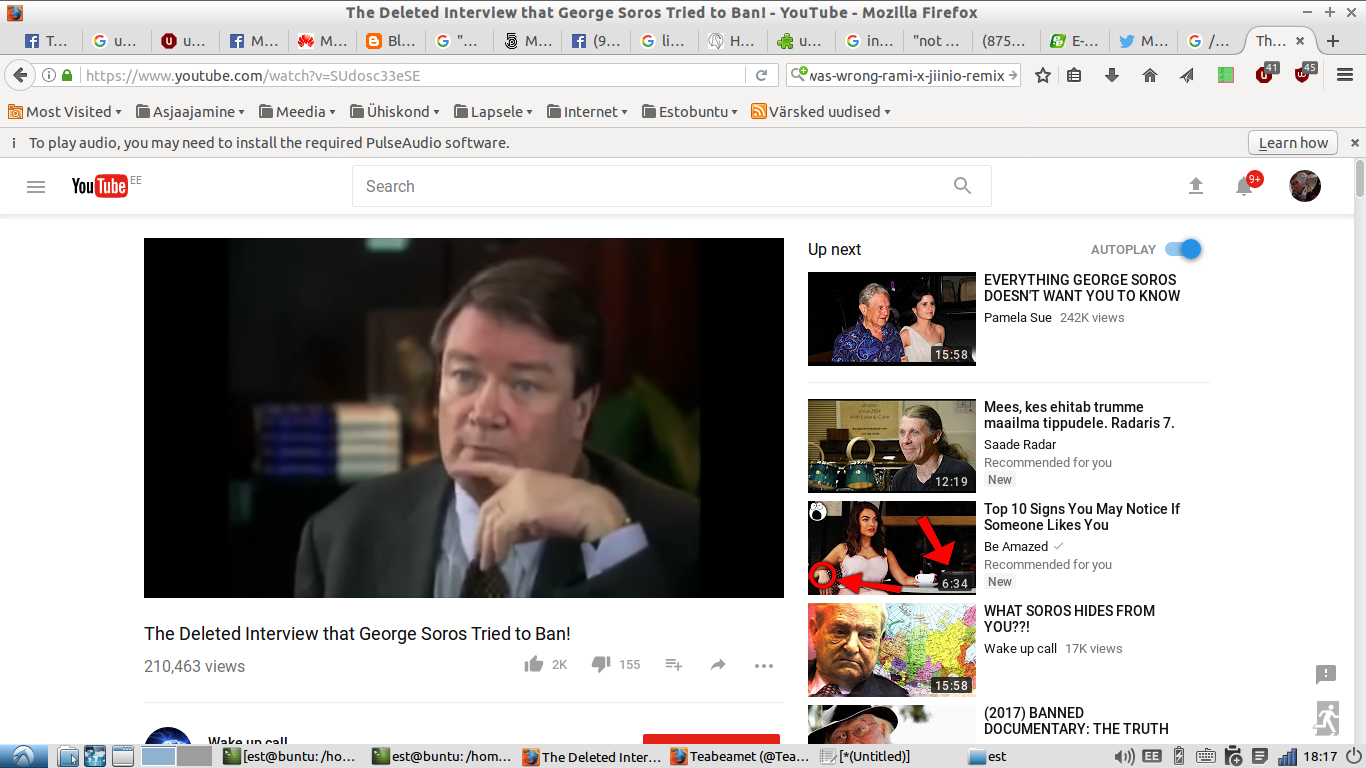Click the Firefox search box
This screenshot has width=1366, height=768.
(905, 75)
